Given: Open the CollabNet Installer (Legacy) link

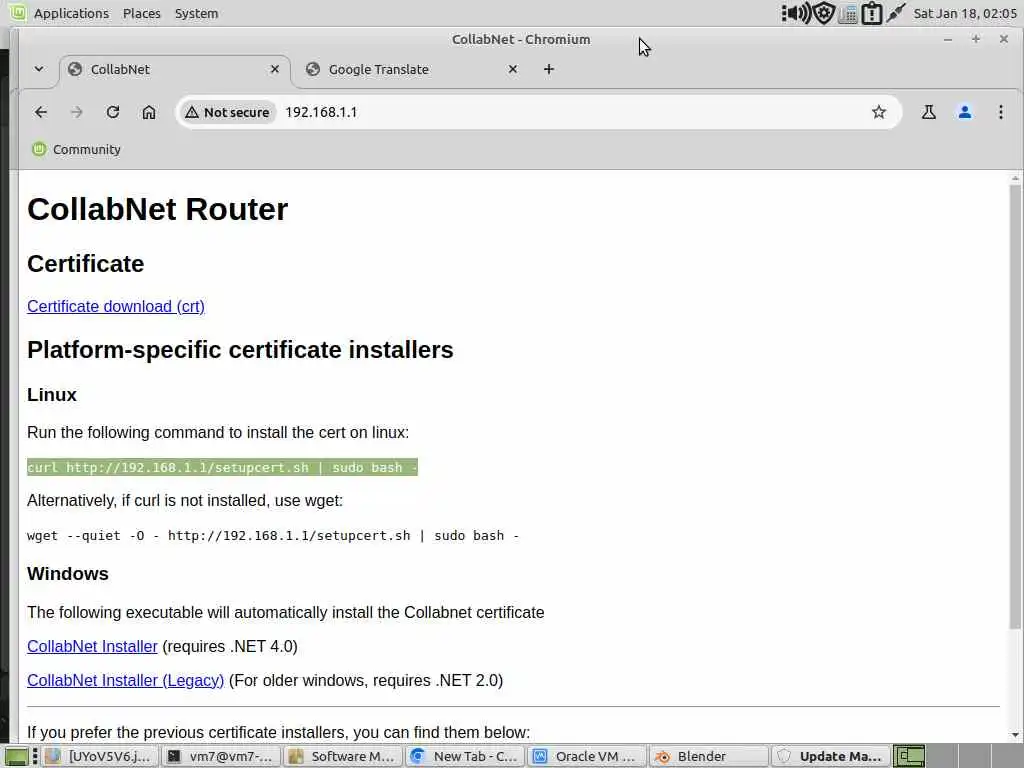Looking at the screenshot, I should tap(125, 680).
